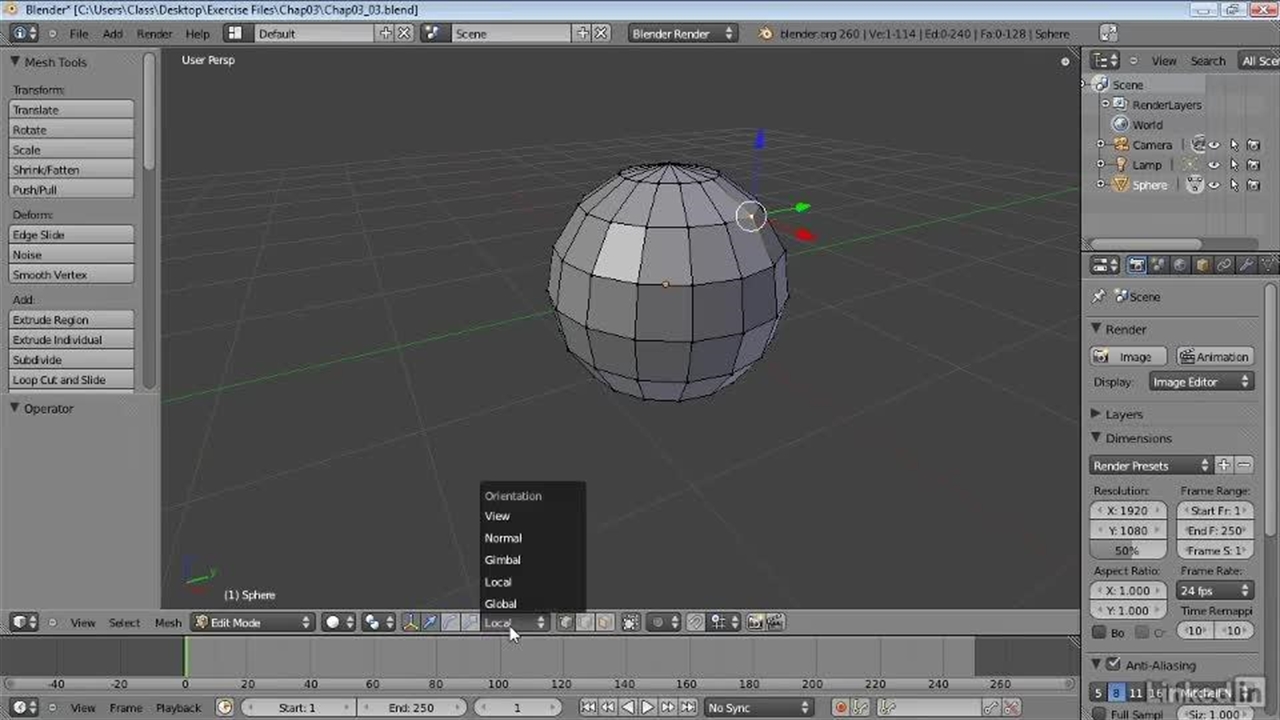Open the Edit Mode dropdown
1280x720 pixels.
pyautogui.click(x=253, y=622)
